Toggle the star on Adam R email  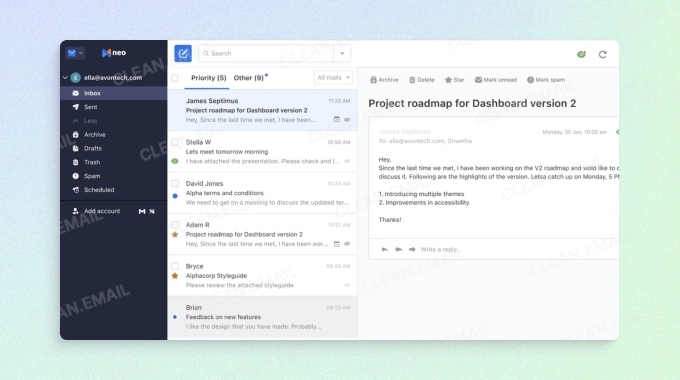tap(175, 235)
